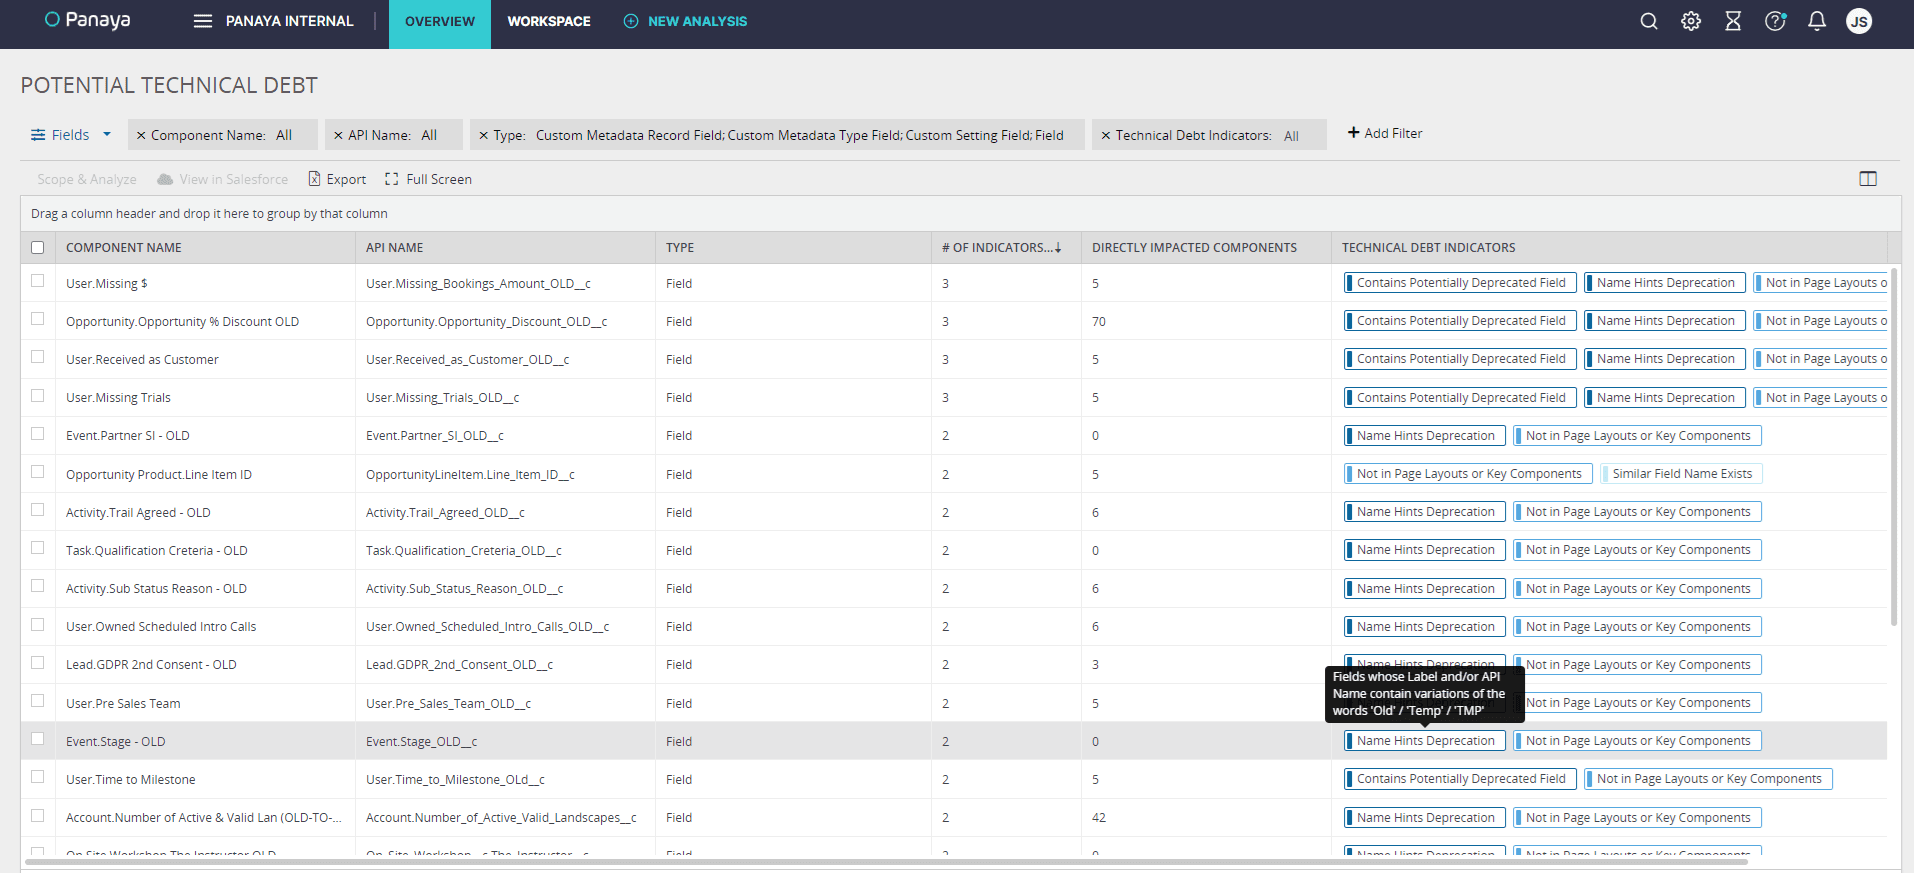Screen dimensions: 1914x873
Task: Click View in Salesforce
Action: click(x=222, y=179)
